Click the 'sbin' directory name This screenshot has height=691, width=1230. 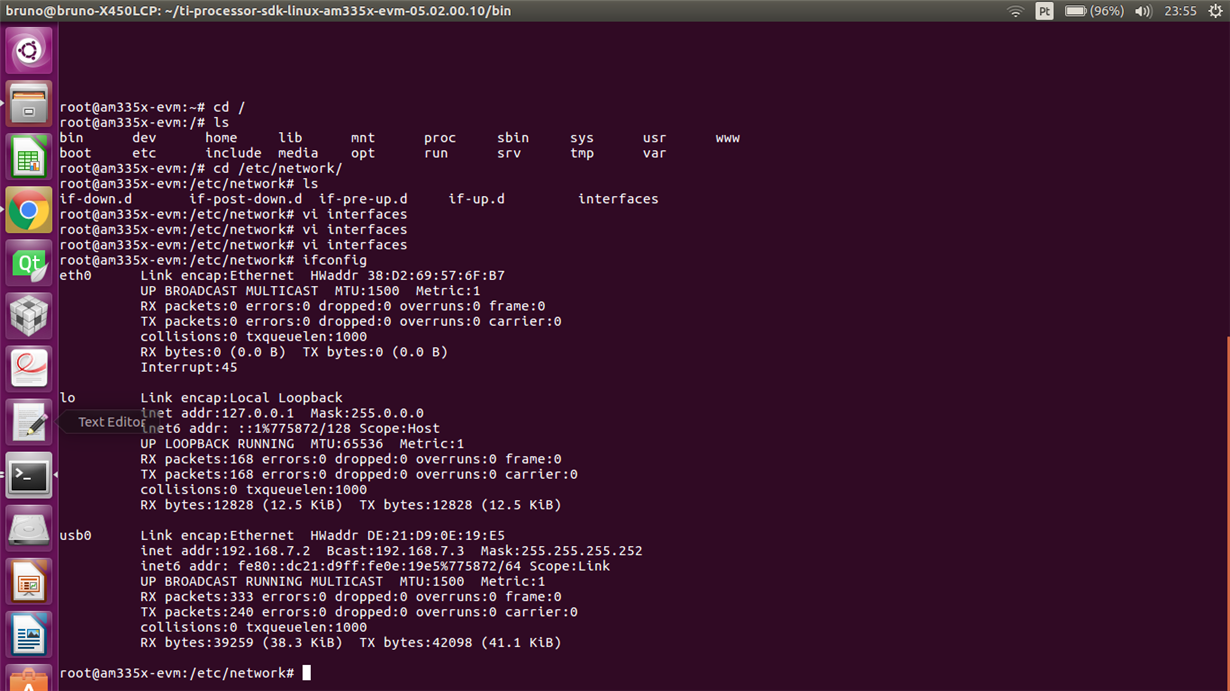click(513, 138)
